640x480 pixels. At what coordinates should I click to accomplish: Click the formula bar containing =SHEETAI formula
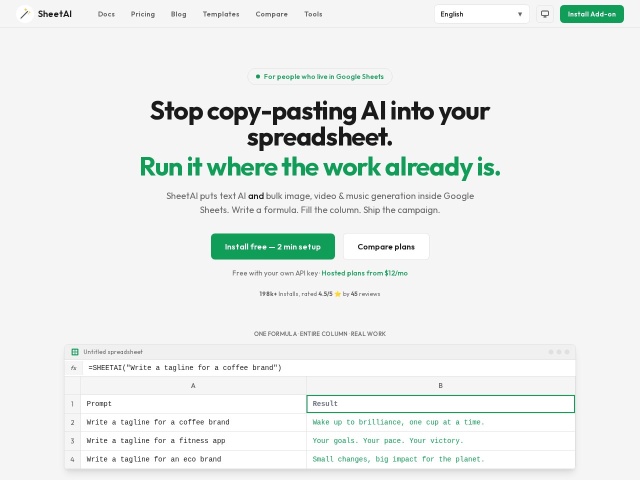tap(329, 368)
